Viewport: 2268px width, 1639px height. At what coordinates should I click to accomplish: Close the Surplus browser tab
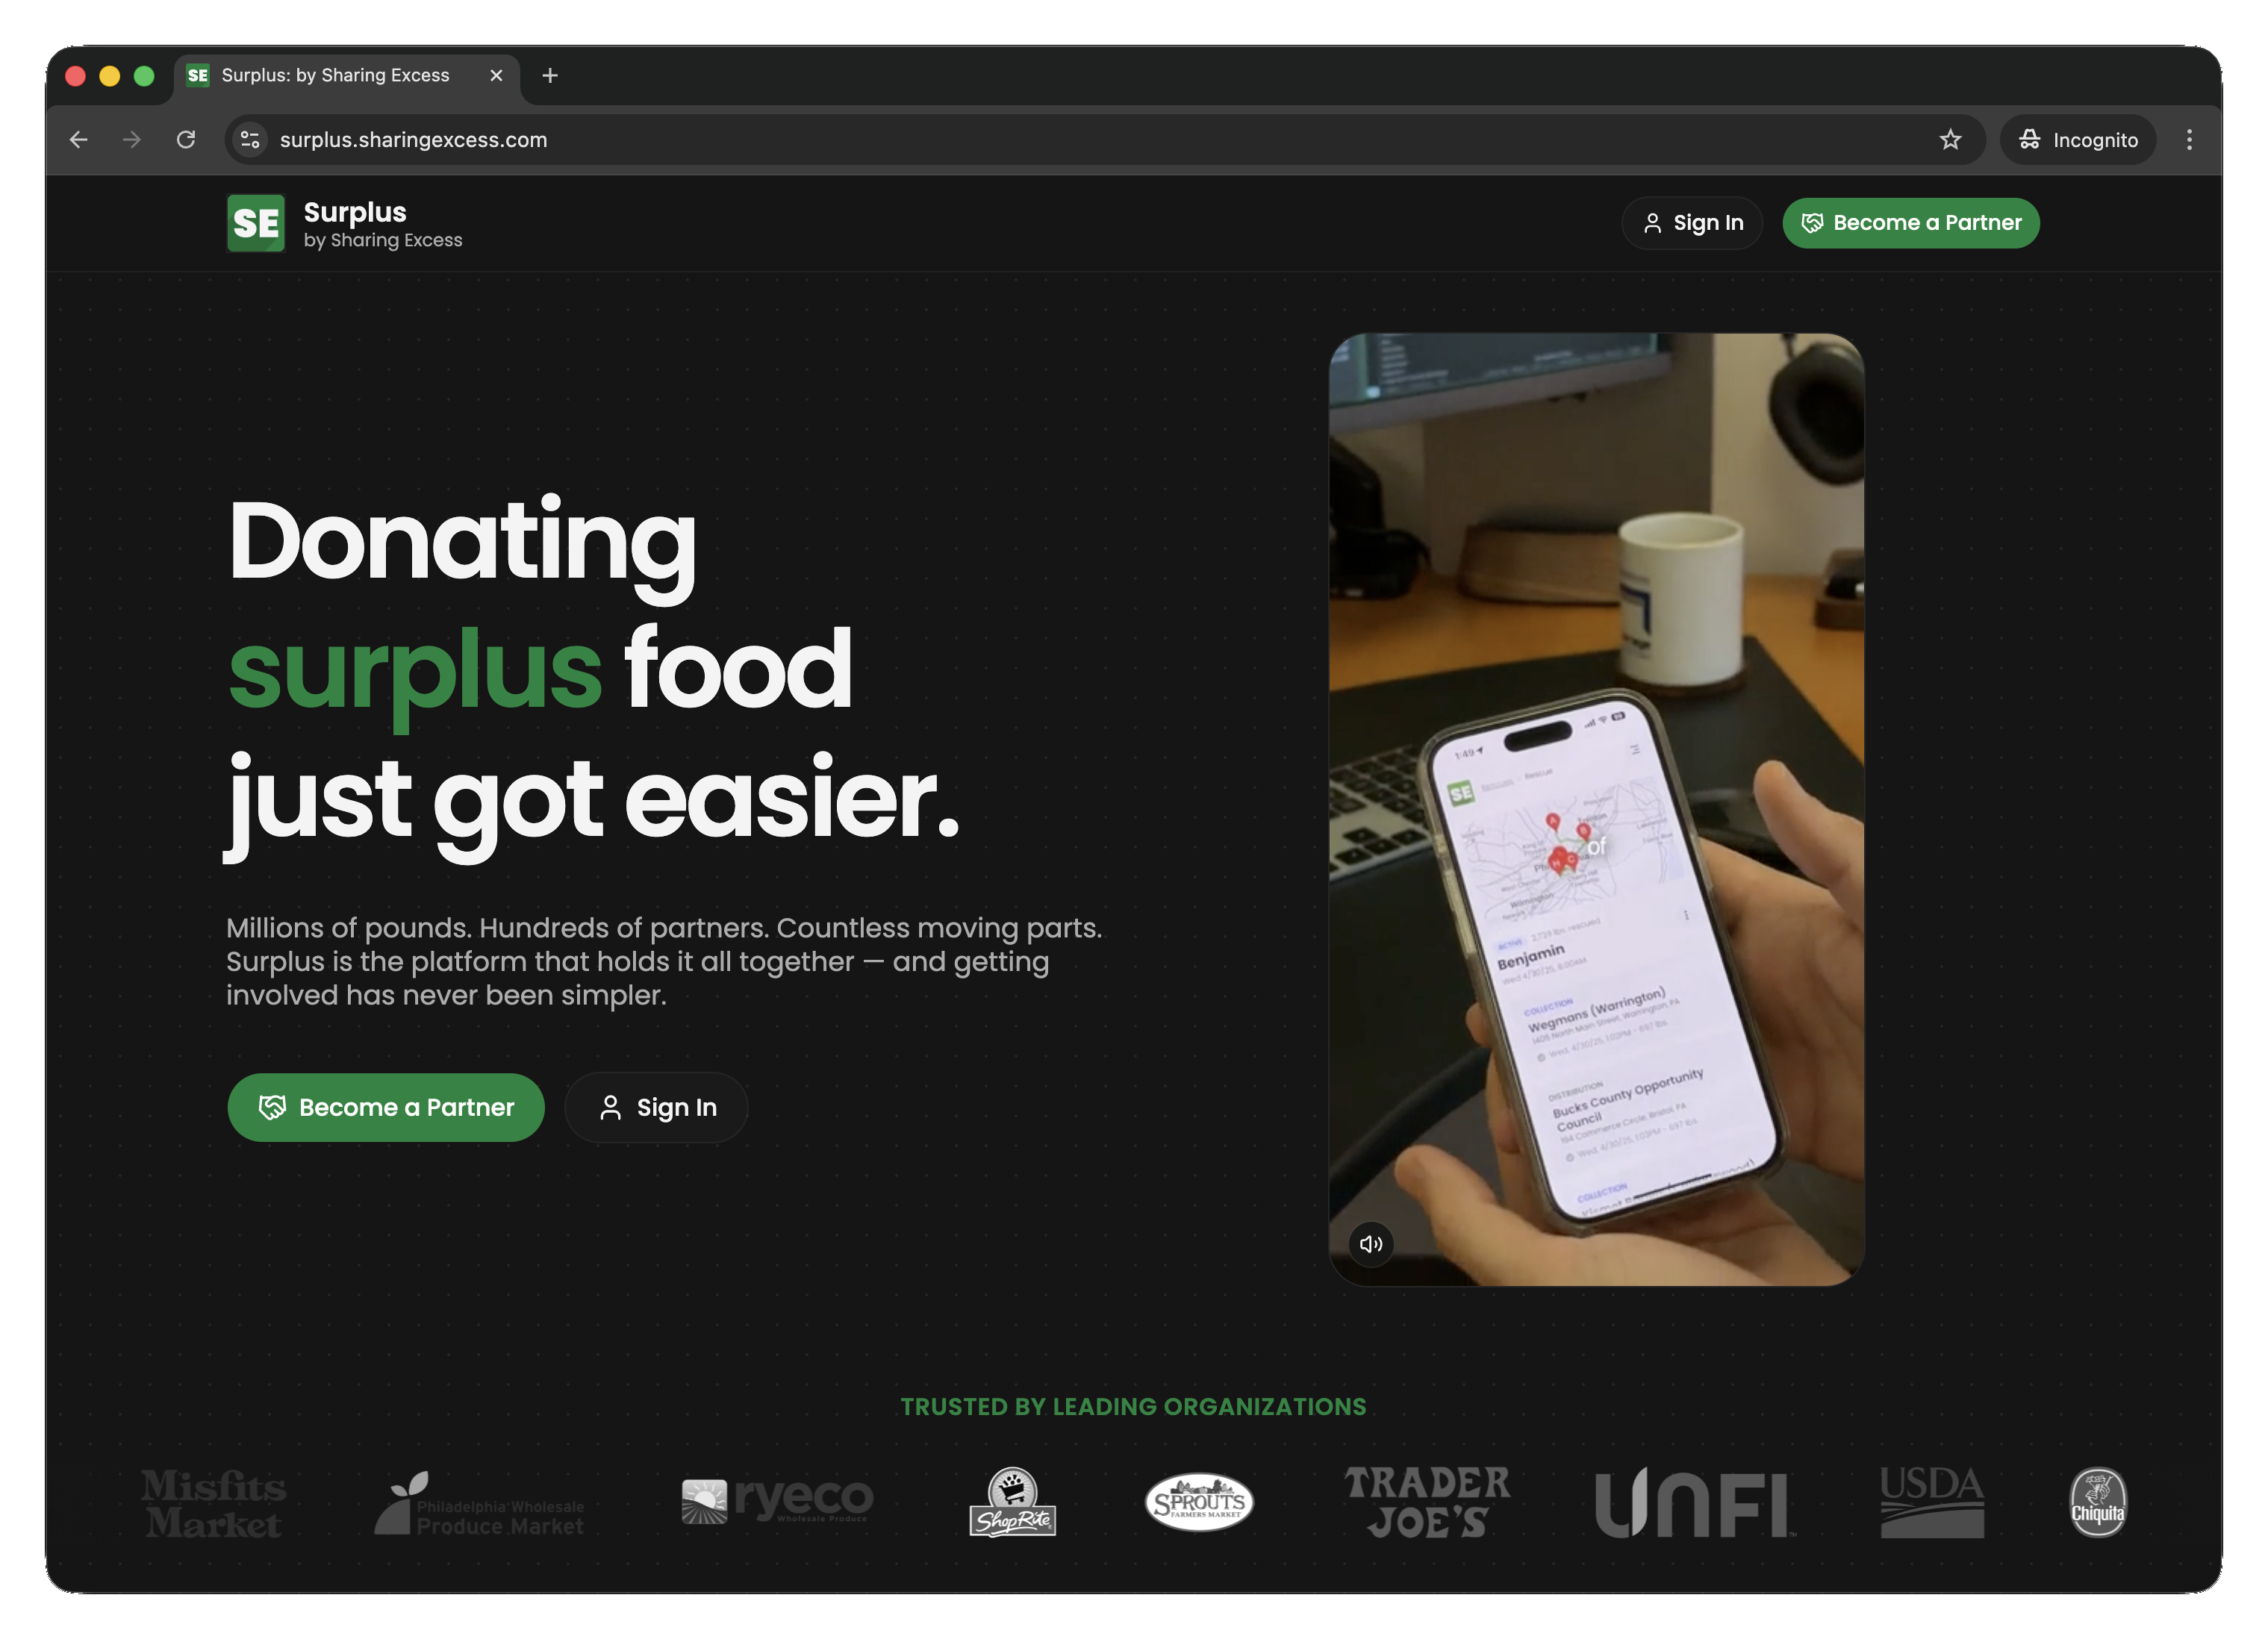click(x=496, y=76)
